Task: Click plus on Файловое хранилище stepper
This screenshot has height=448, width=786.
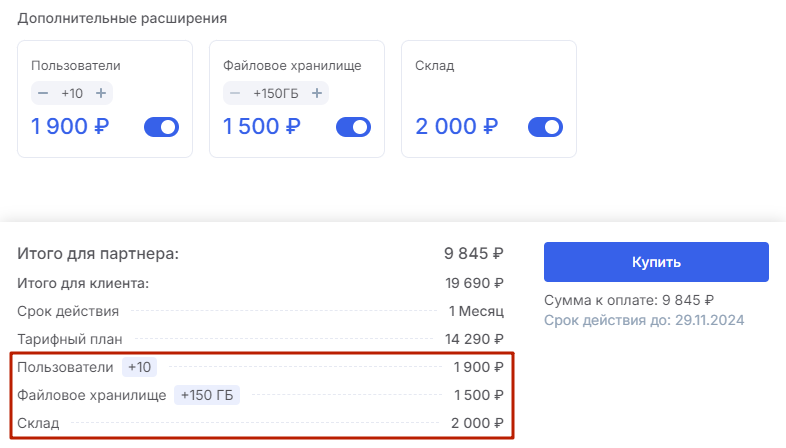Action: click(x=317, y=93)
